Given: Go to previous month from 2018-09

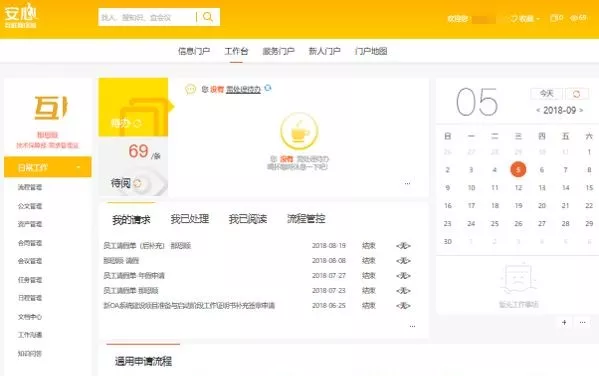Looking at the screenshot, I should (538, 110).
